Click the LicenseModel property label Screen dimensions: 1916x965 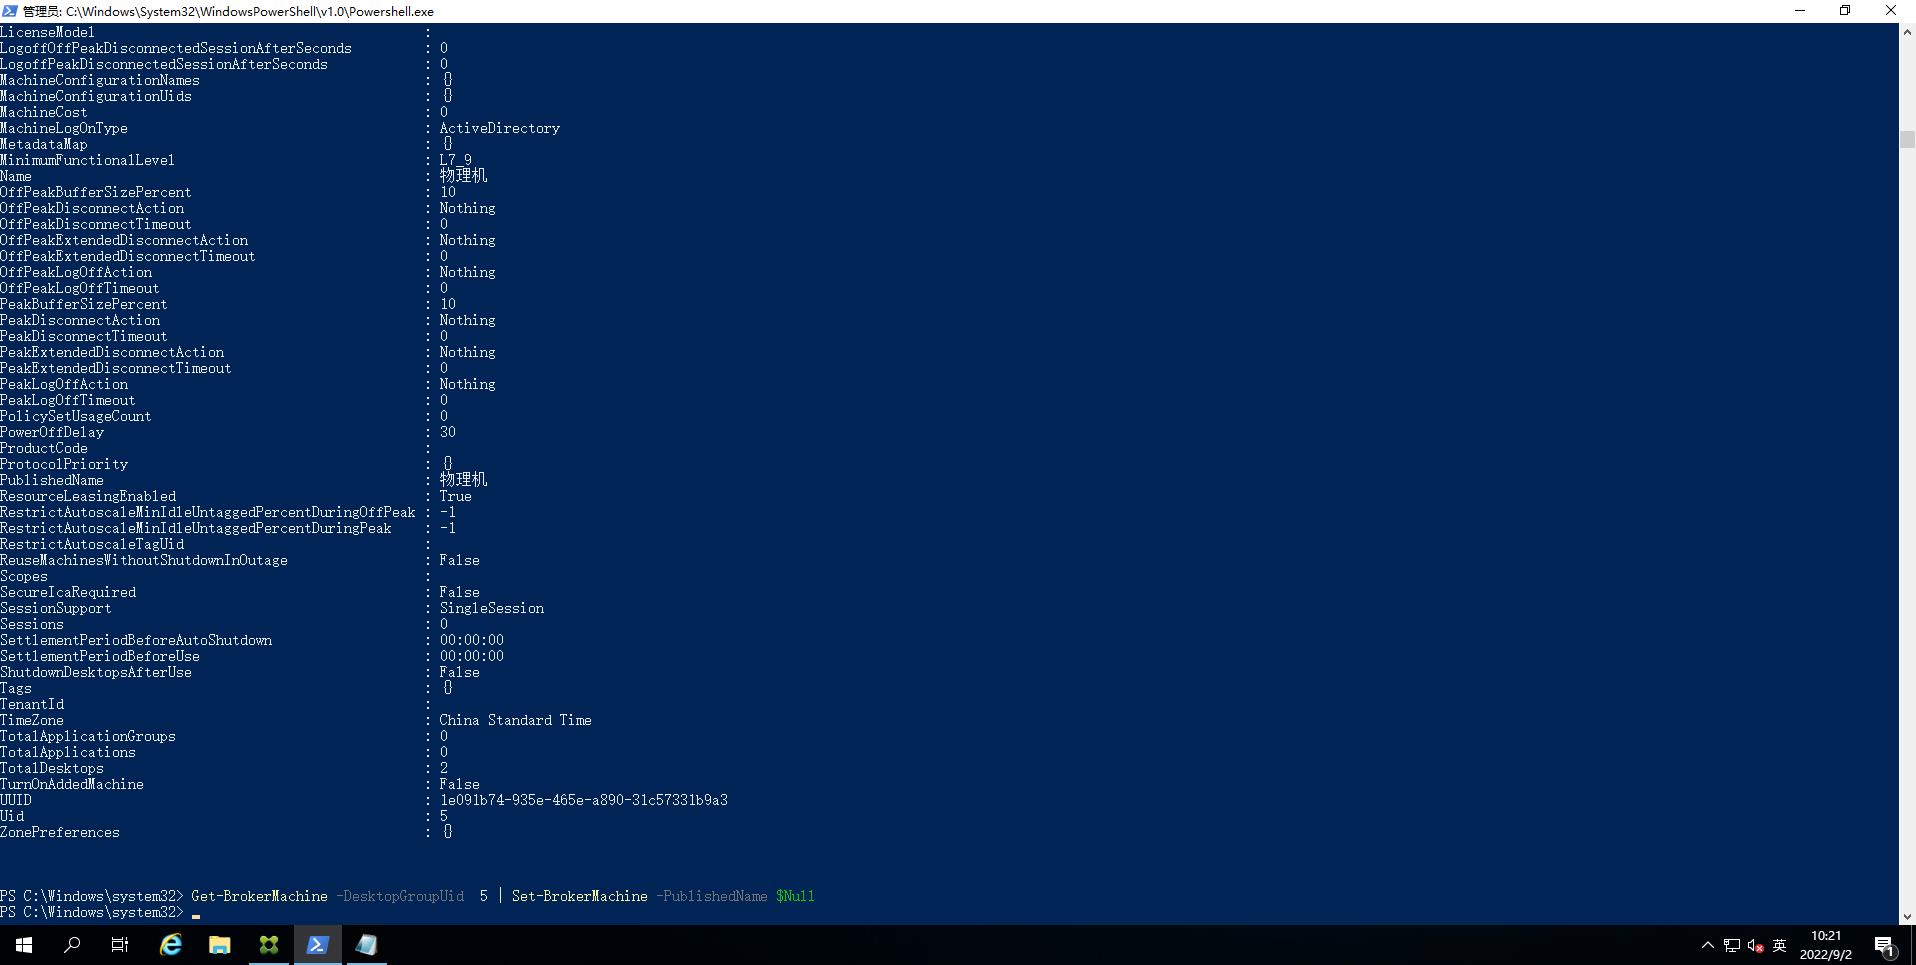(47, 32)
